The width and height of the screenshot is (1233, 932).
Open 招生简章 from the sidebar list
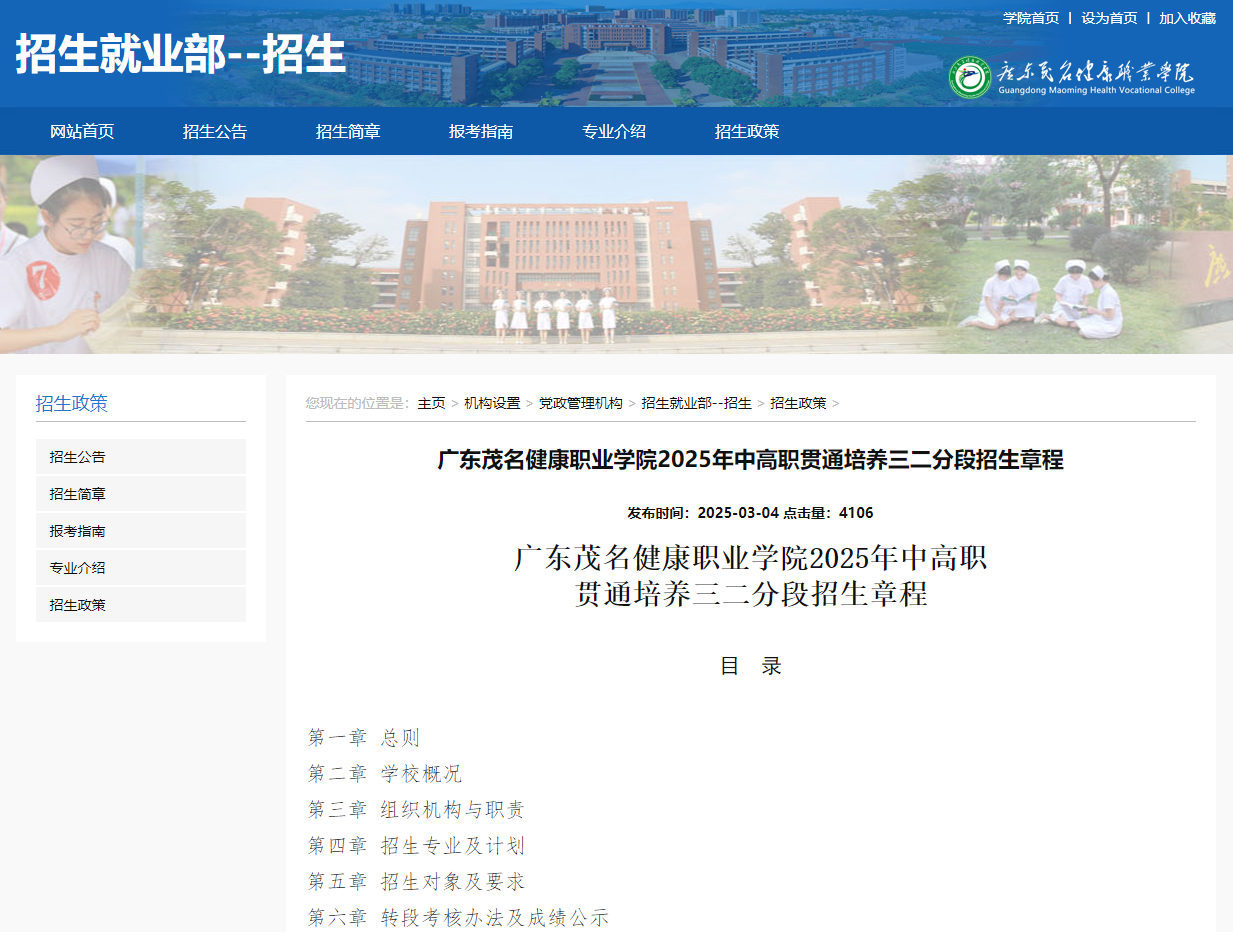[x=78, y=493]
